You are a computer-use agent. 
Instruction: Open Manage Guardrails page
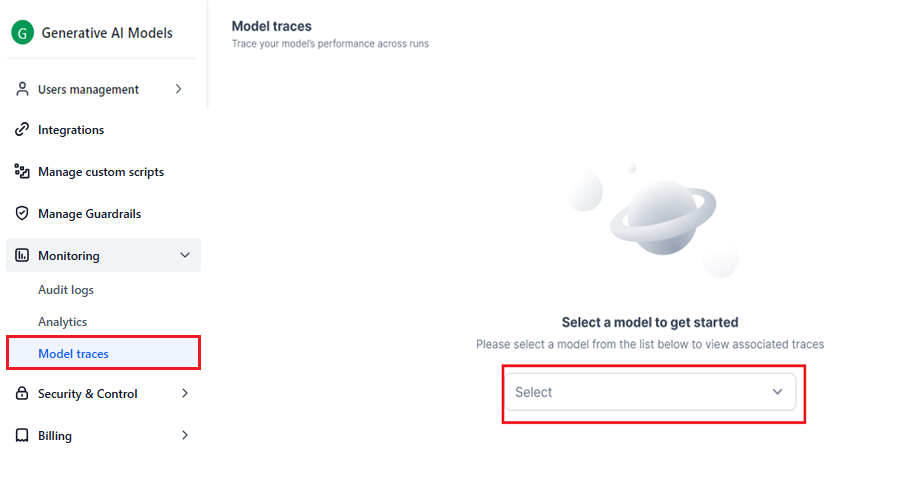pos(89,214)
